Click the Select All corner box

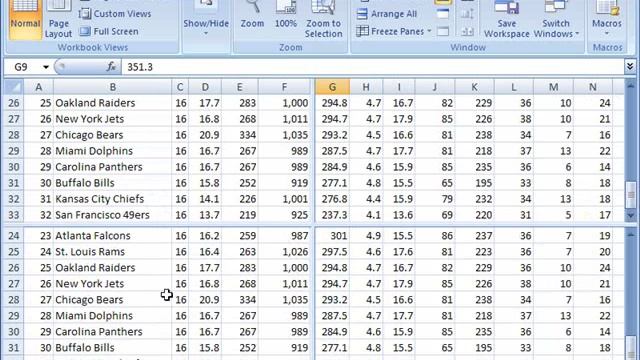click(13, 87)
